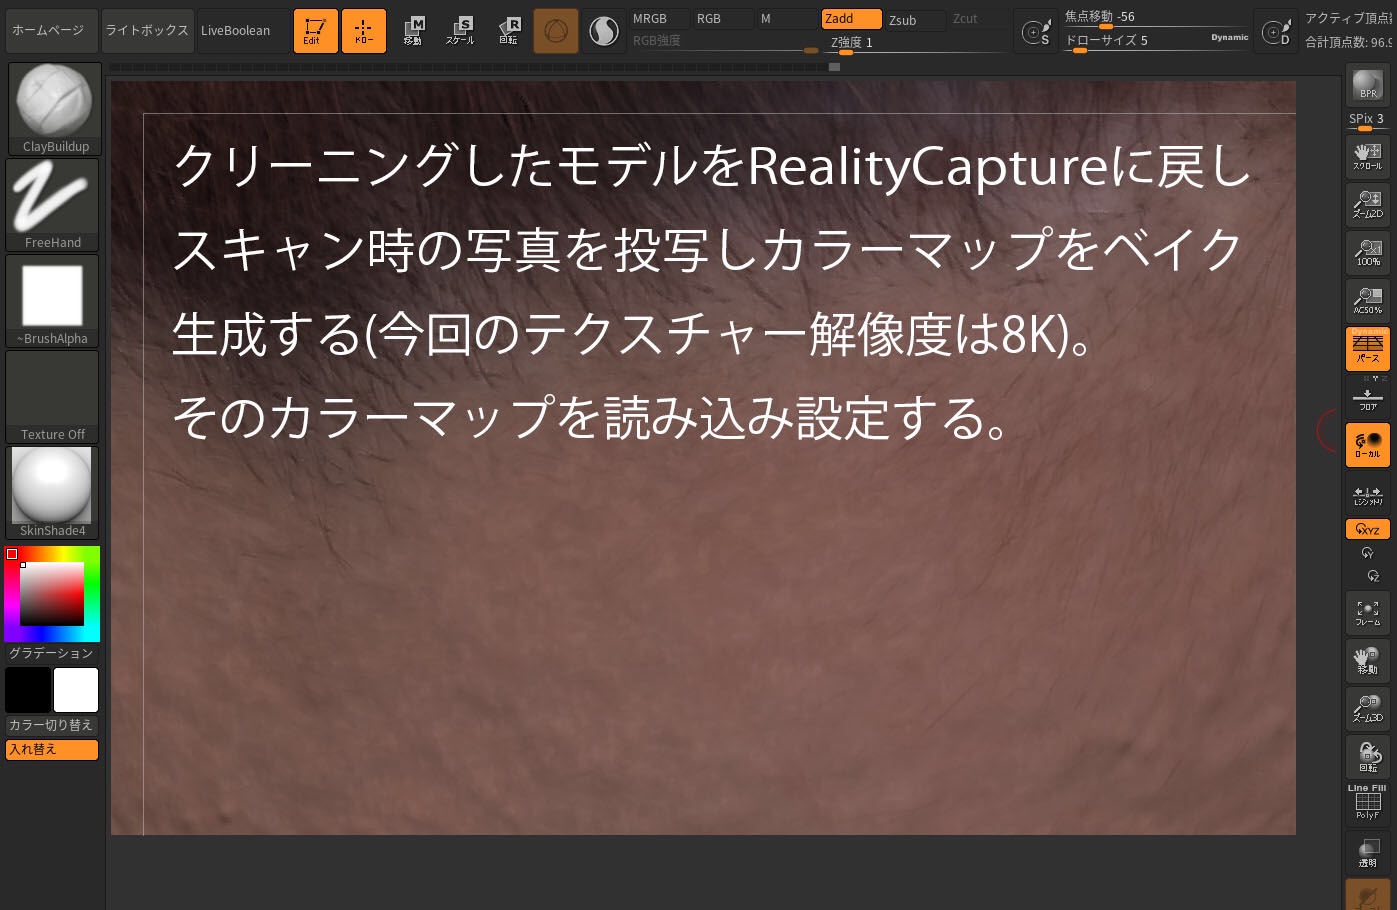Screen dimensions: 1397x910
Task: Adjust the 焦点移動 focal shift slider
Action: point(1155,18)
